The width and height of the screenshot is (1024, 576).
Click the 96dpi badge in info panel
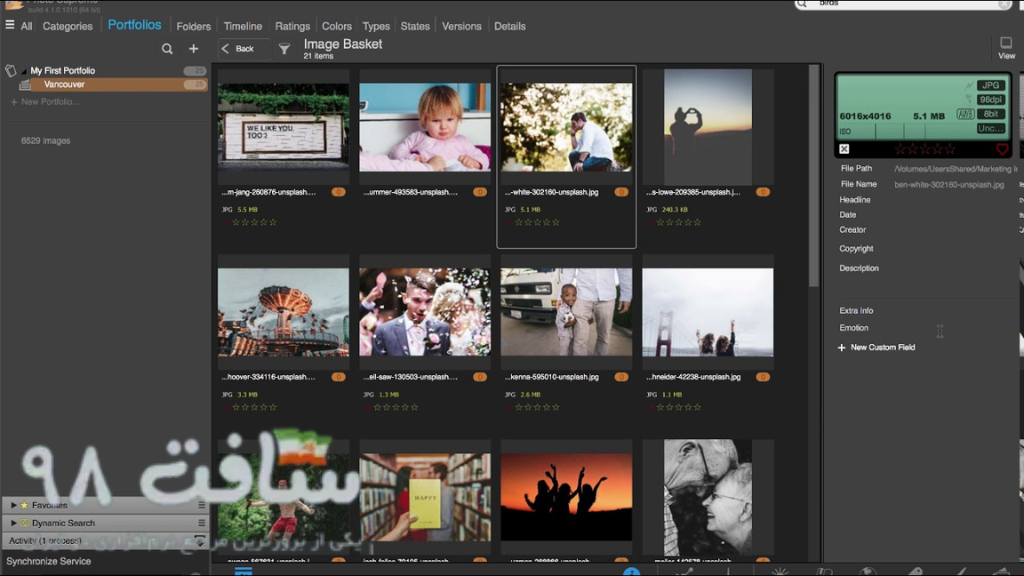point(991,100)
